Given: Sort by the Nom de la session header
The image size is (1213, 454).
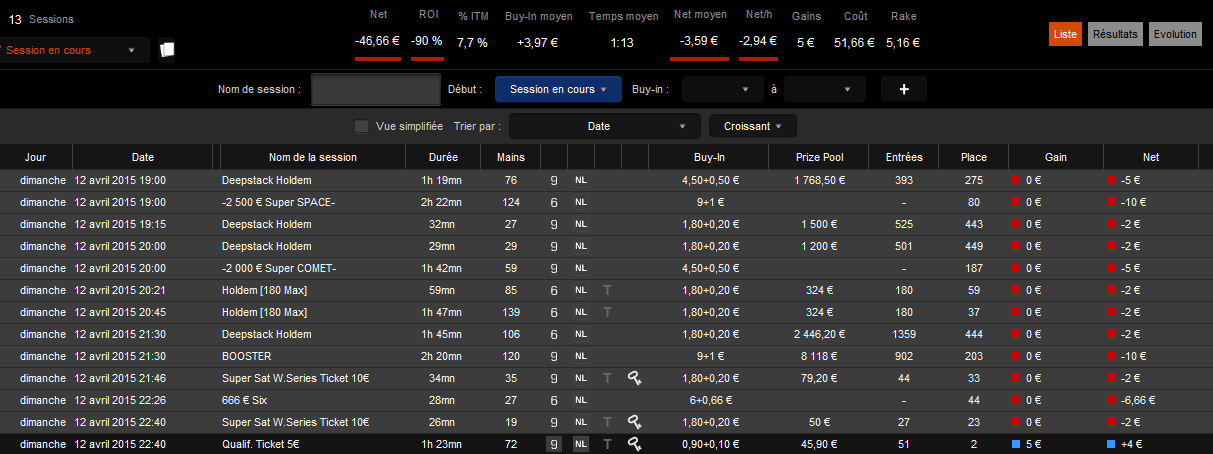Looking at the screenshot, I should click(313, 157).
